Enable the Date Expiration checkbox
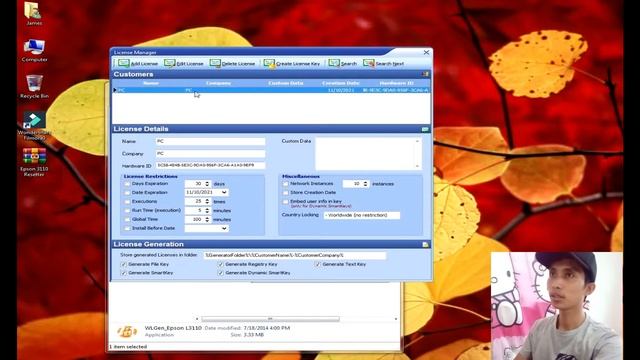Screen dimensions: 640x360 click(127, 193)
